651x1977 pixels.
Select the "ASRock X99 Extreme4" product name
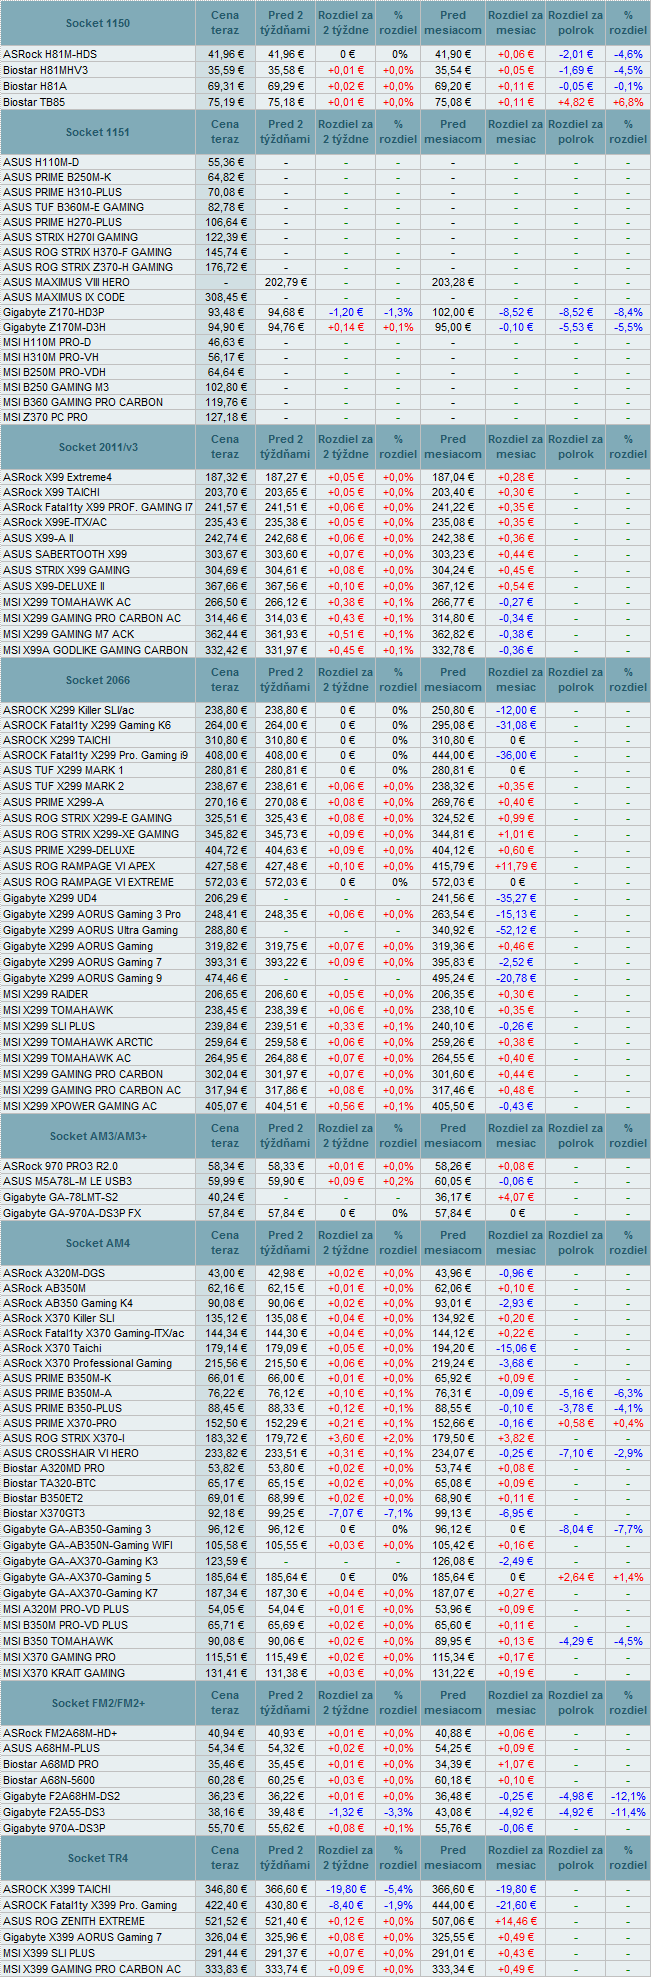click(x=57, y=477)
